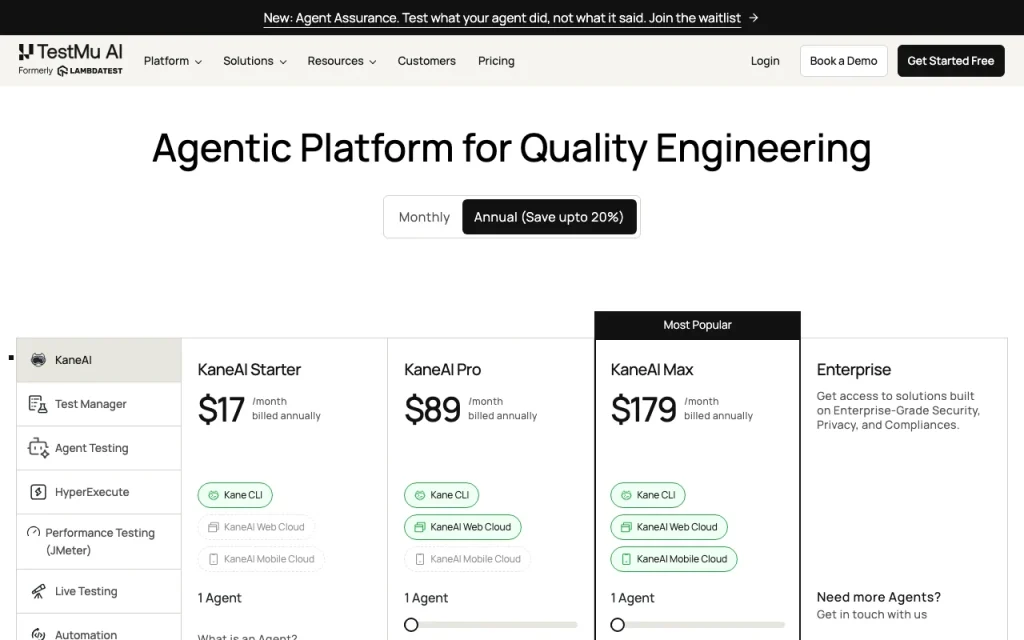Select the Automation tab
The image size is (1024, 640).
(99, 628)
